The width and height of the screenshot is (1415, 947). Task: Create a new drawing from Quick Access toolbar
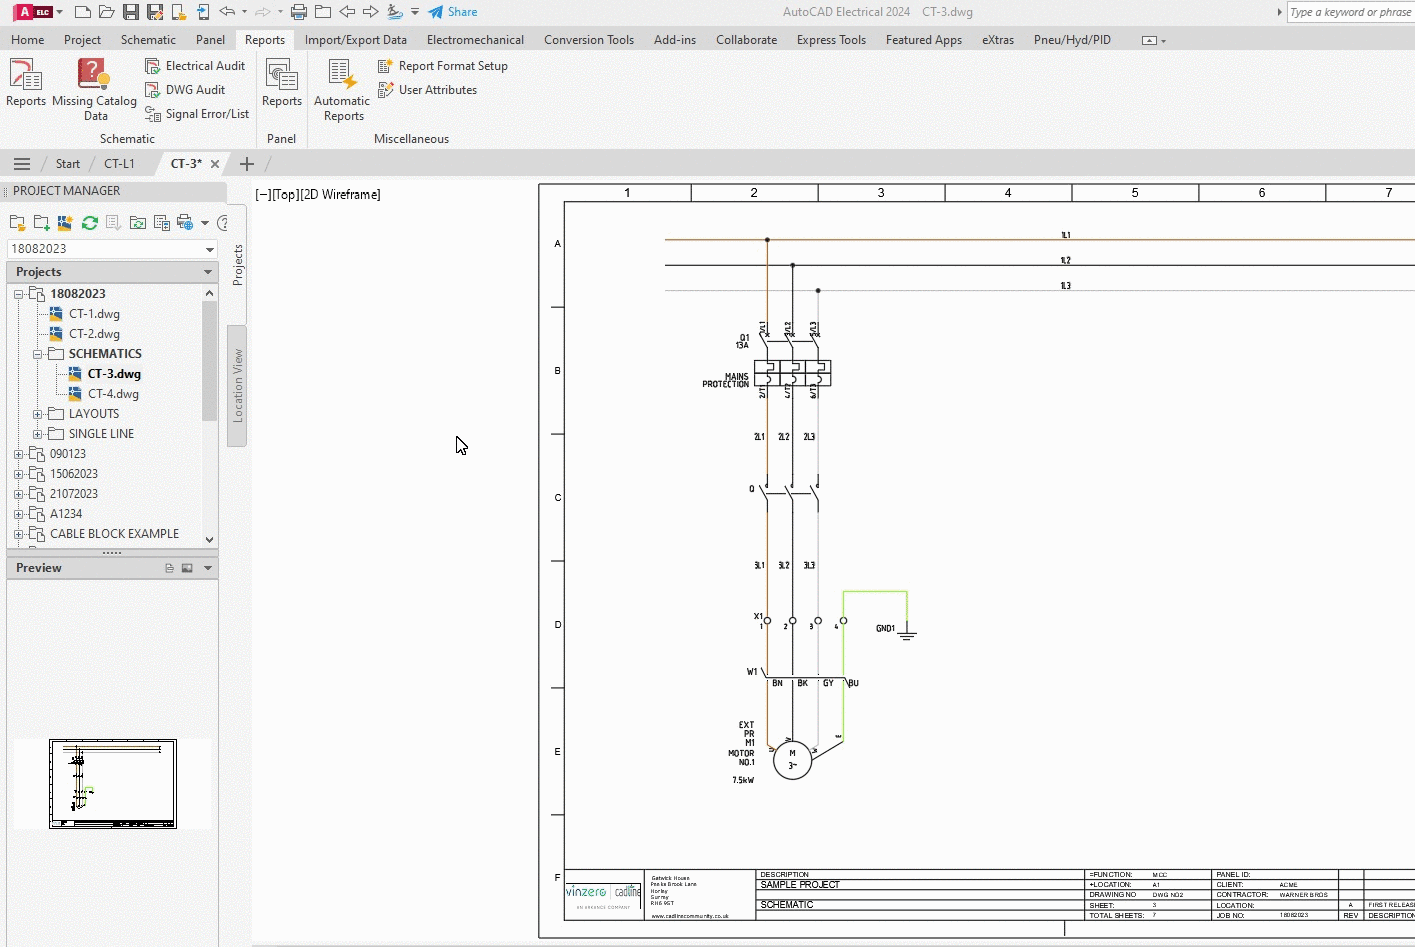(83, 12)
